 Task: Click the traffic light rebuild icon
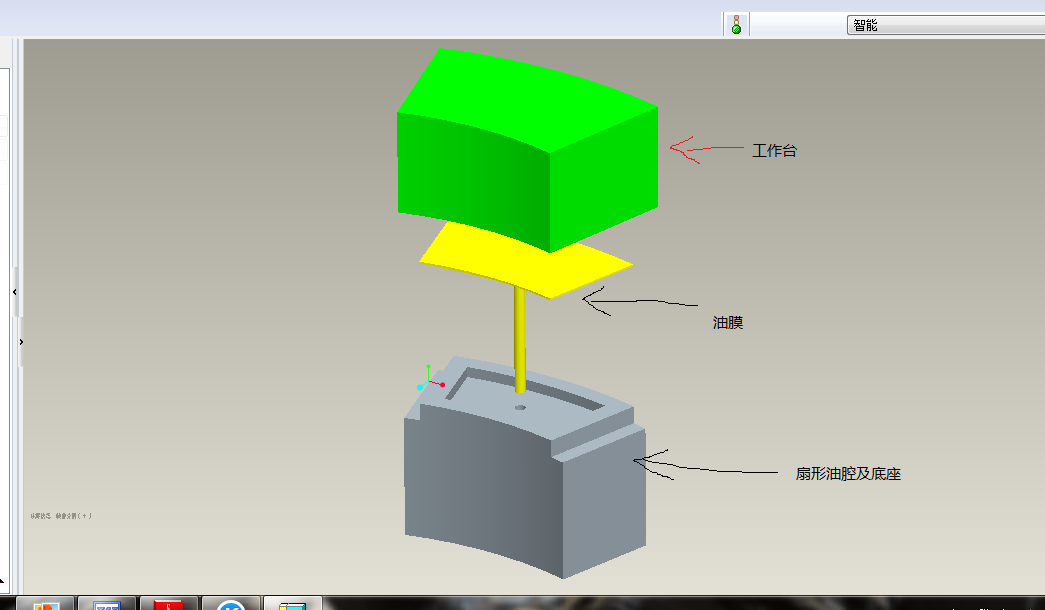737,25
